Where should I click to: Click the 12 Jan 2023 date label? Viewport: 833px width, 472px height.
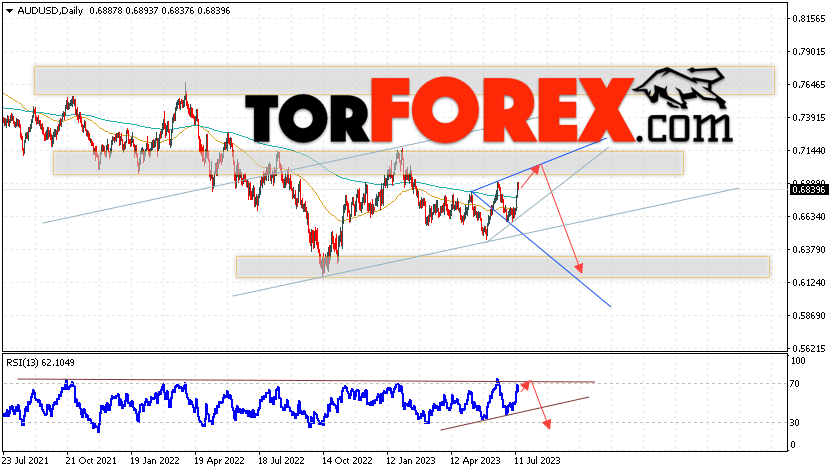point(411,460)
